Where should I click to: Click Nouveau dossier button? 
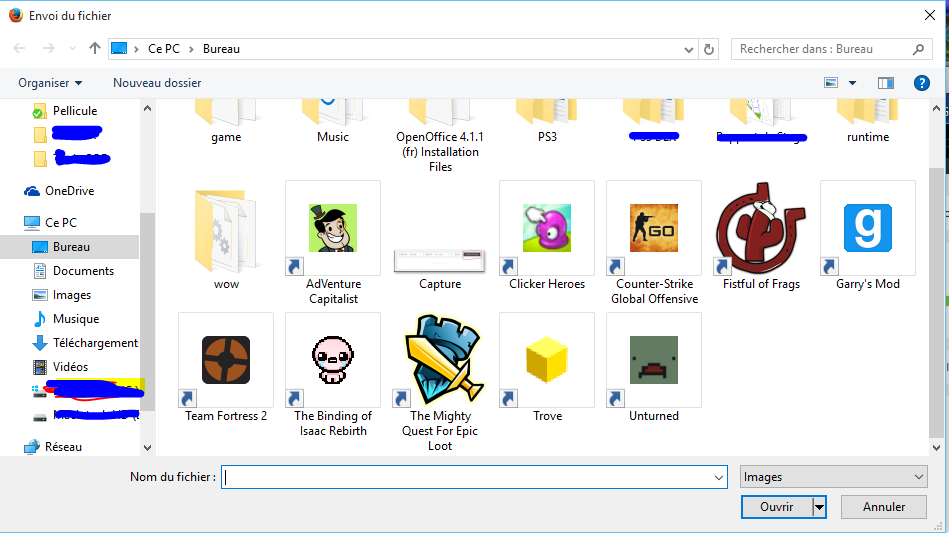[x=157, y=83]
